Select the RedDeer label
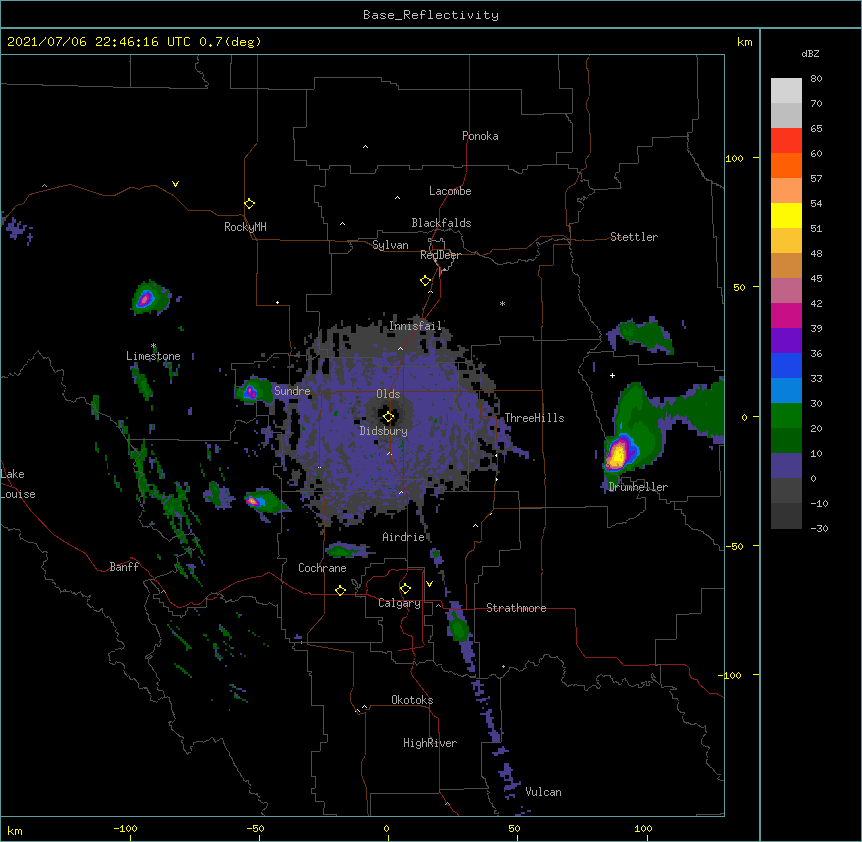The image size is (862, 842). (x=440, y=255)
